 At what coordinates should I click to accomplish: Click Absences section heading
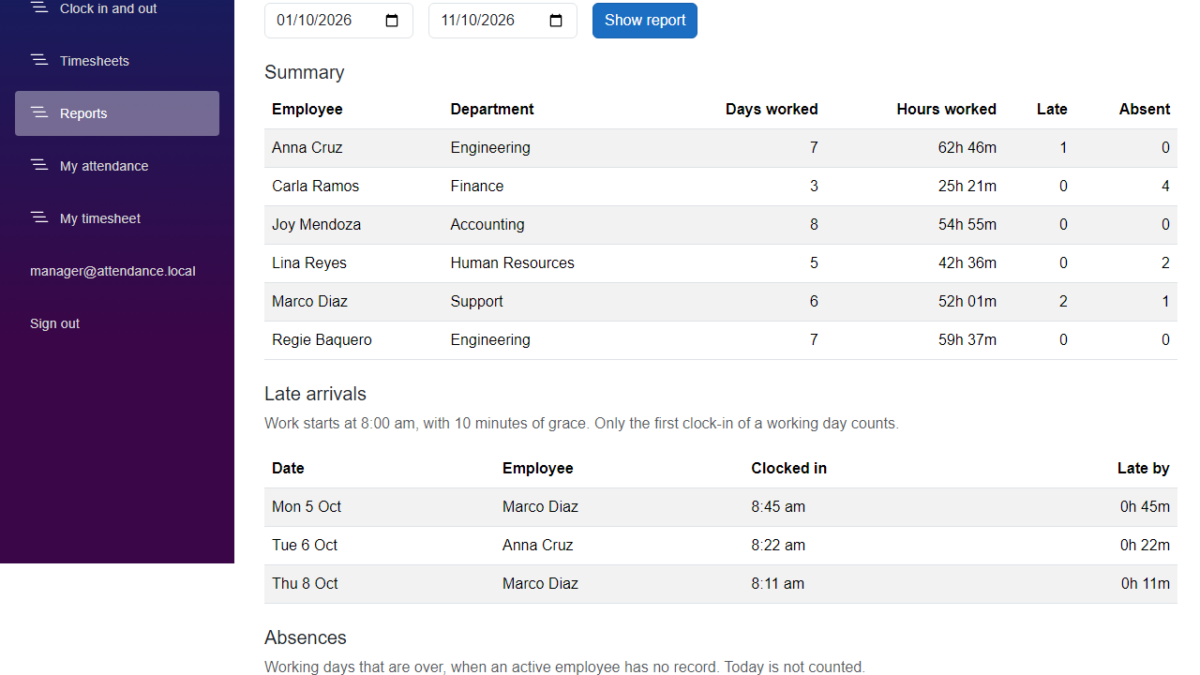tap(305, 638)
